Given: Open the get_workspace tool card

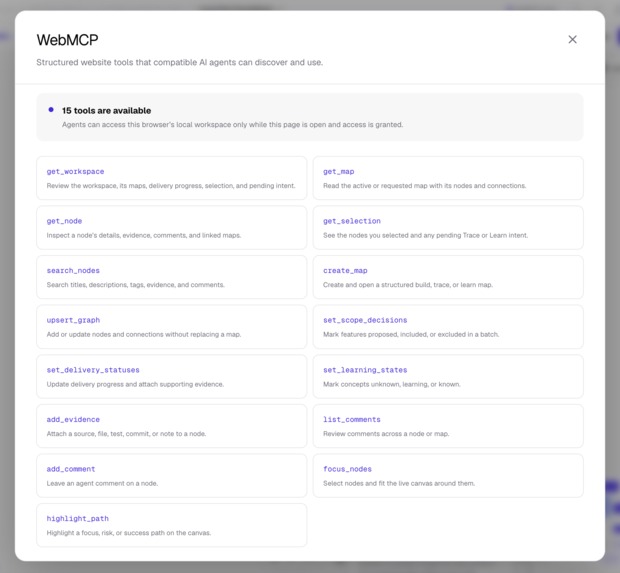Looking at the screenshot, I should click(172, 178).
